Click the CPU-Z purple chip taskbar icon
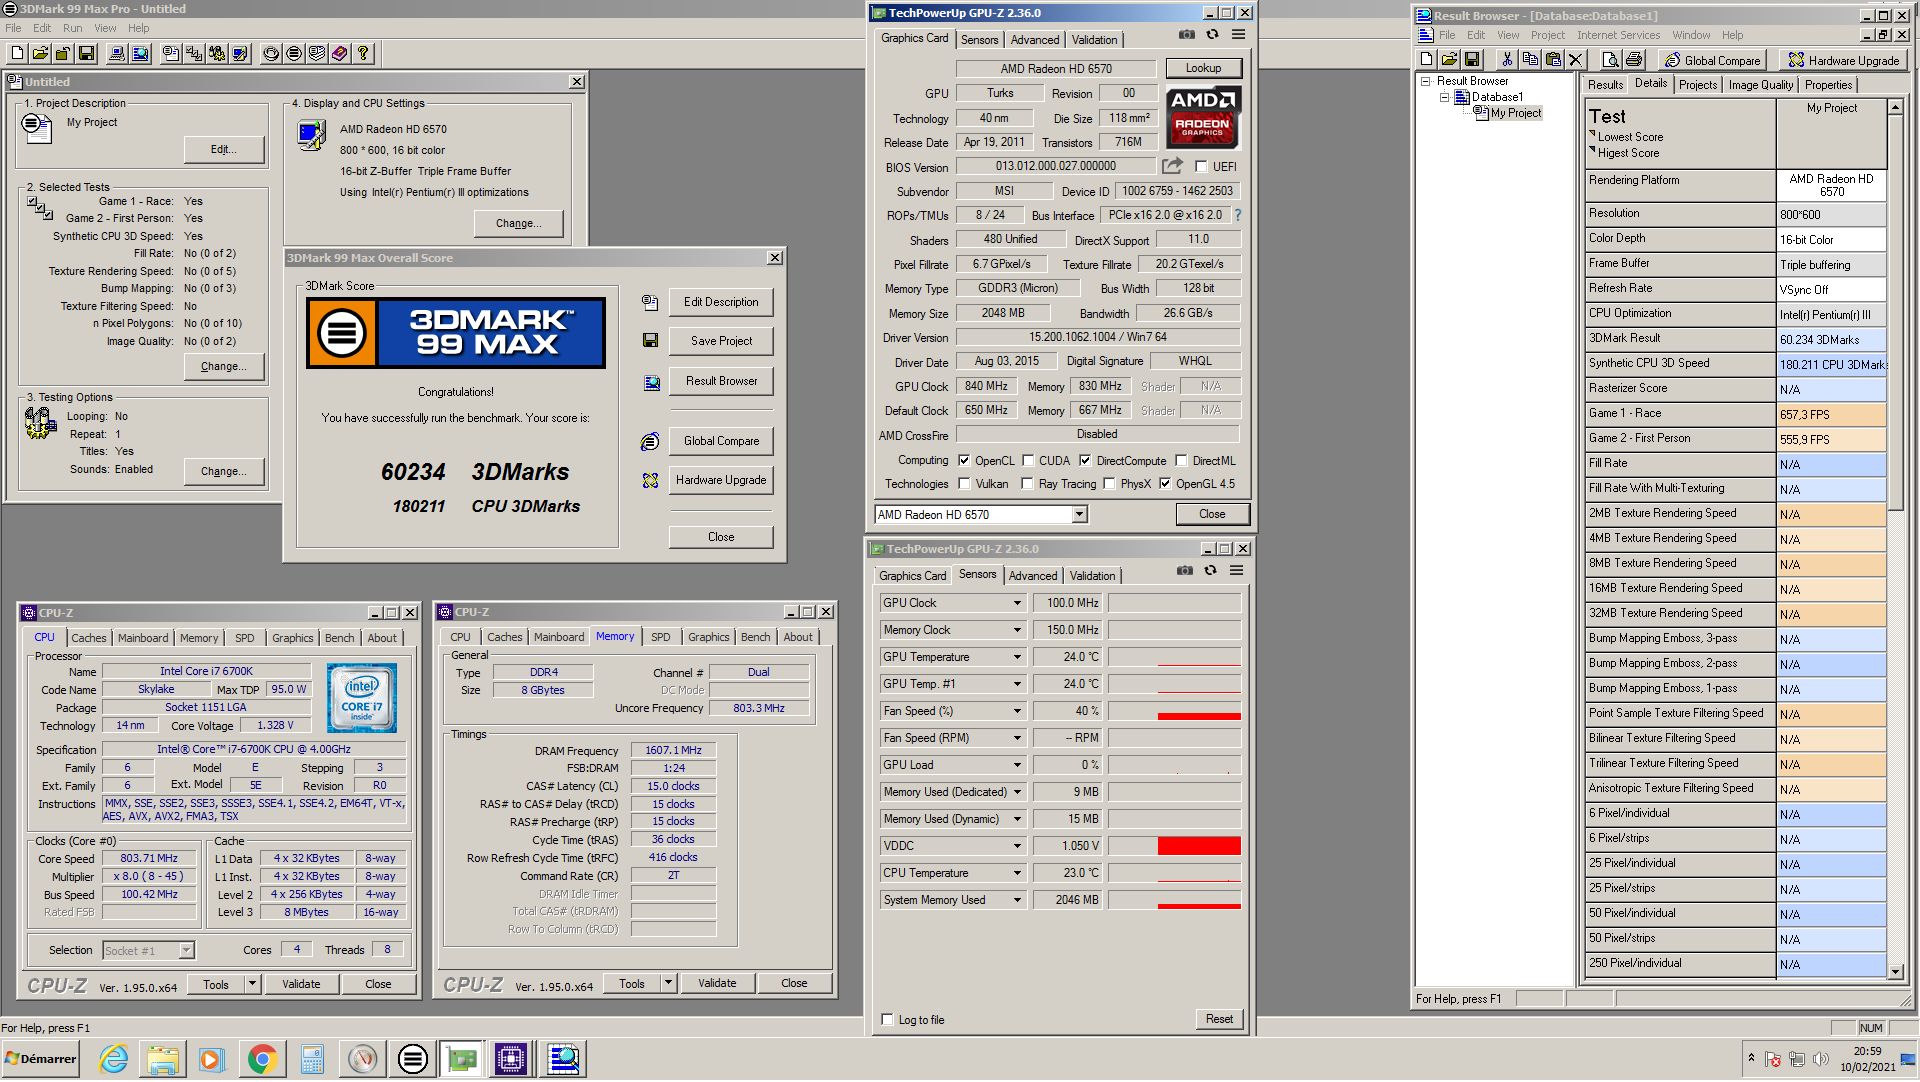Viewport: 1920px width, 1082px height. 510,1059
